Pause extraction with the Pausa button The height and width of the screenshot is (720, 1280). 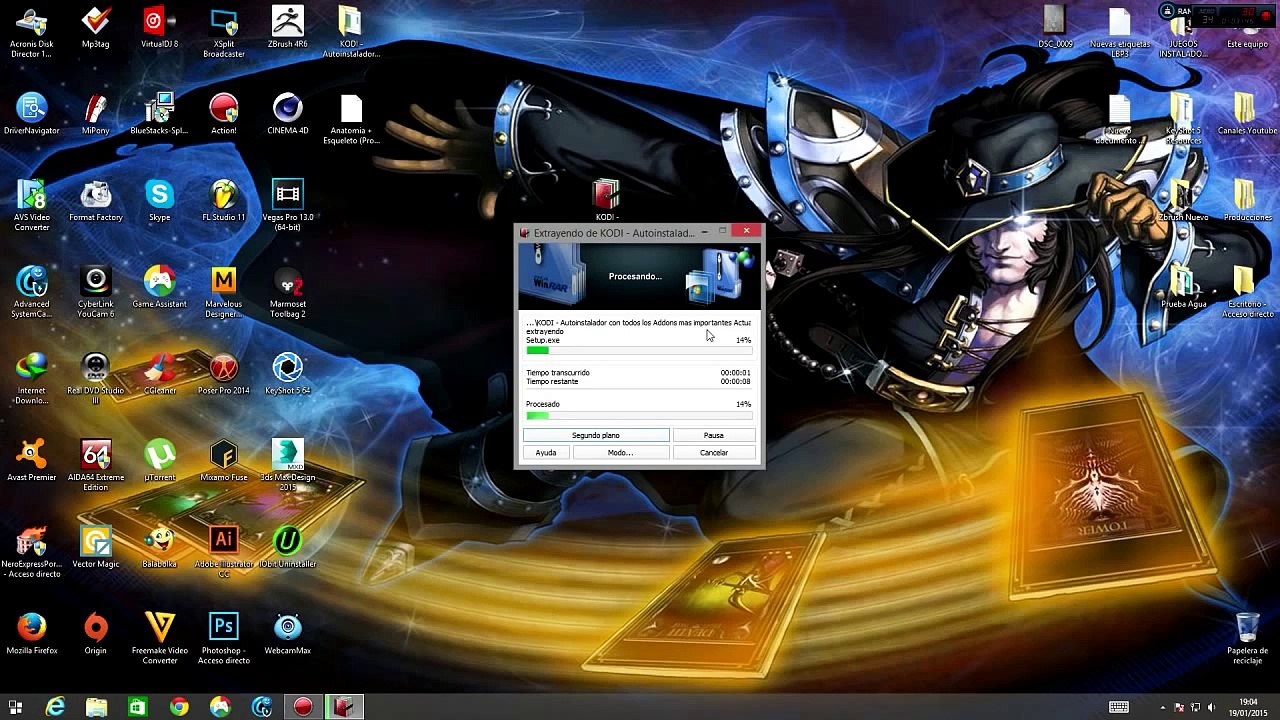[x=714, y=435]
